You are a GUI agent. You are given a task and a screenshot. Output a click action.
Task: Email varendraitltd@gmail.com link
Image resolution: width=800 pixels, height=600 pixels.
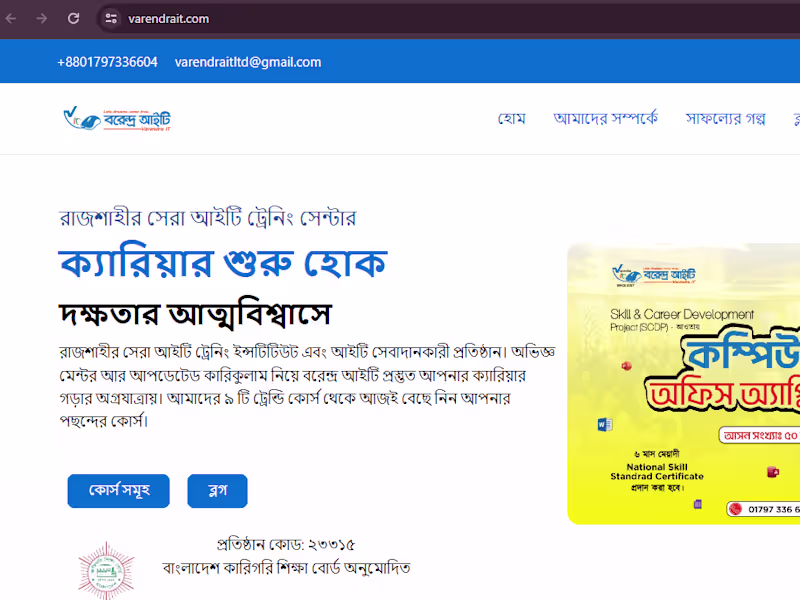(x=248, y=62)
